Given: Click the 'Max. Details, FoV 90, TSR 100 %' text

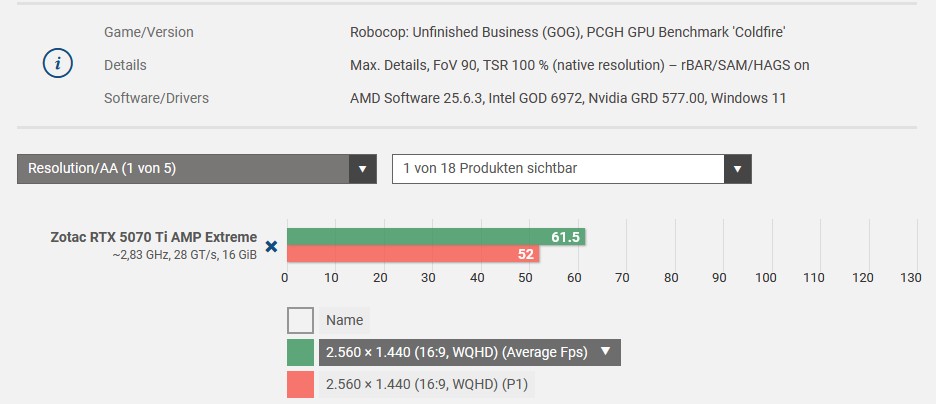Looking at the screenshot, I should coord(449,65).
